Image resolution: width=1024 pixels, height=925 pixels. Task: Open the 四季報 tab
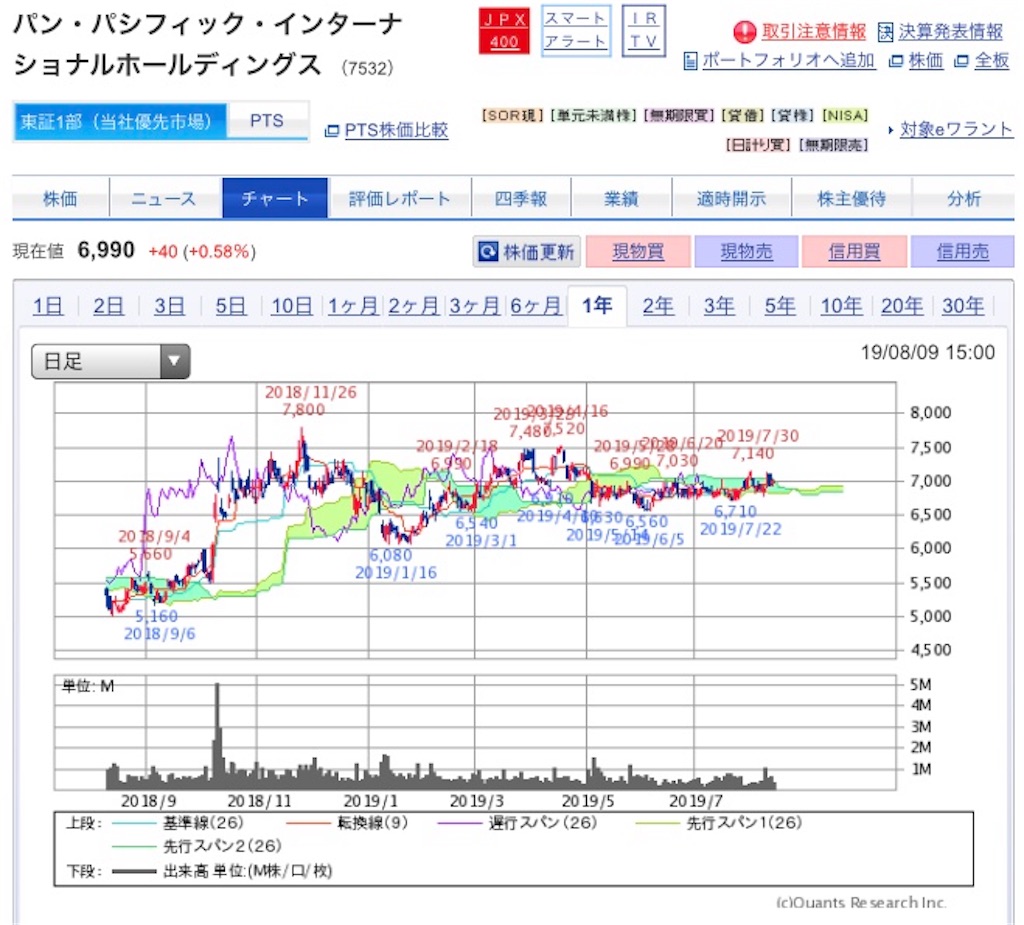pos(520,198)
